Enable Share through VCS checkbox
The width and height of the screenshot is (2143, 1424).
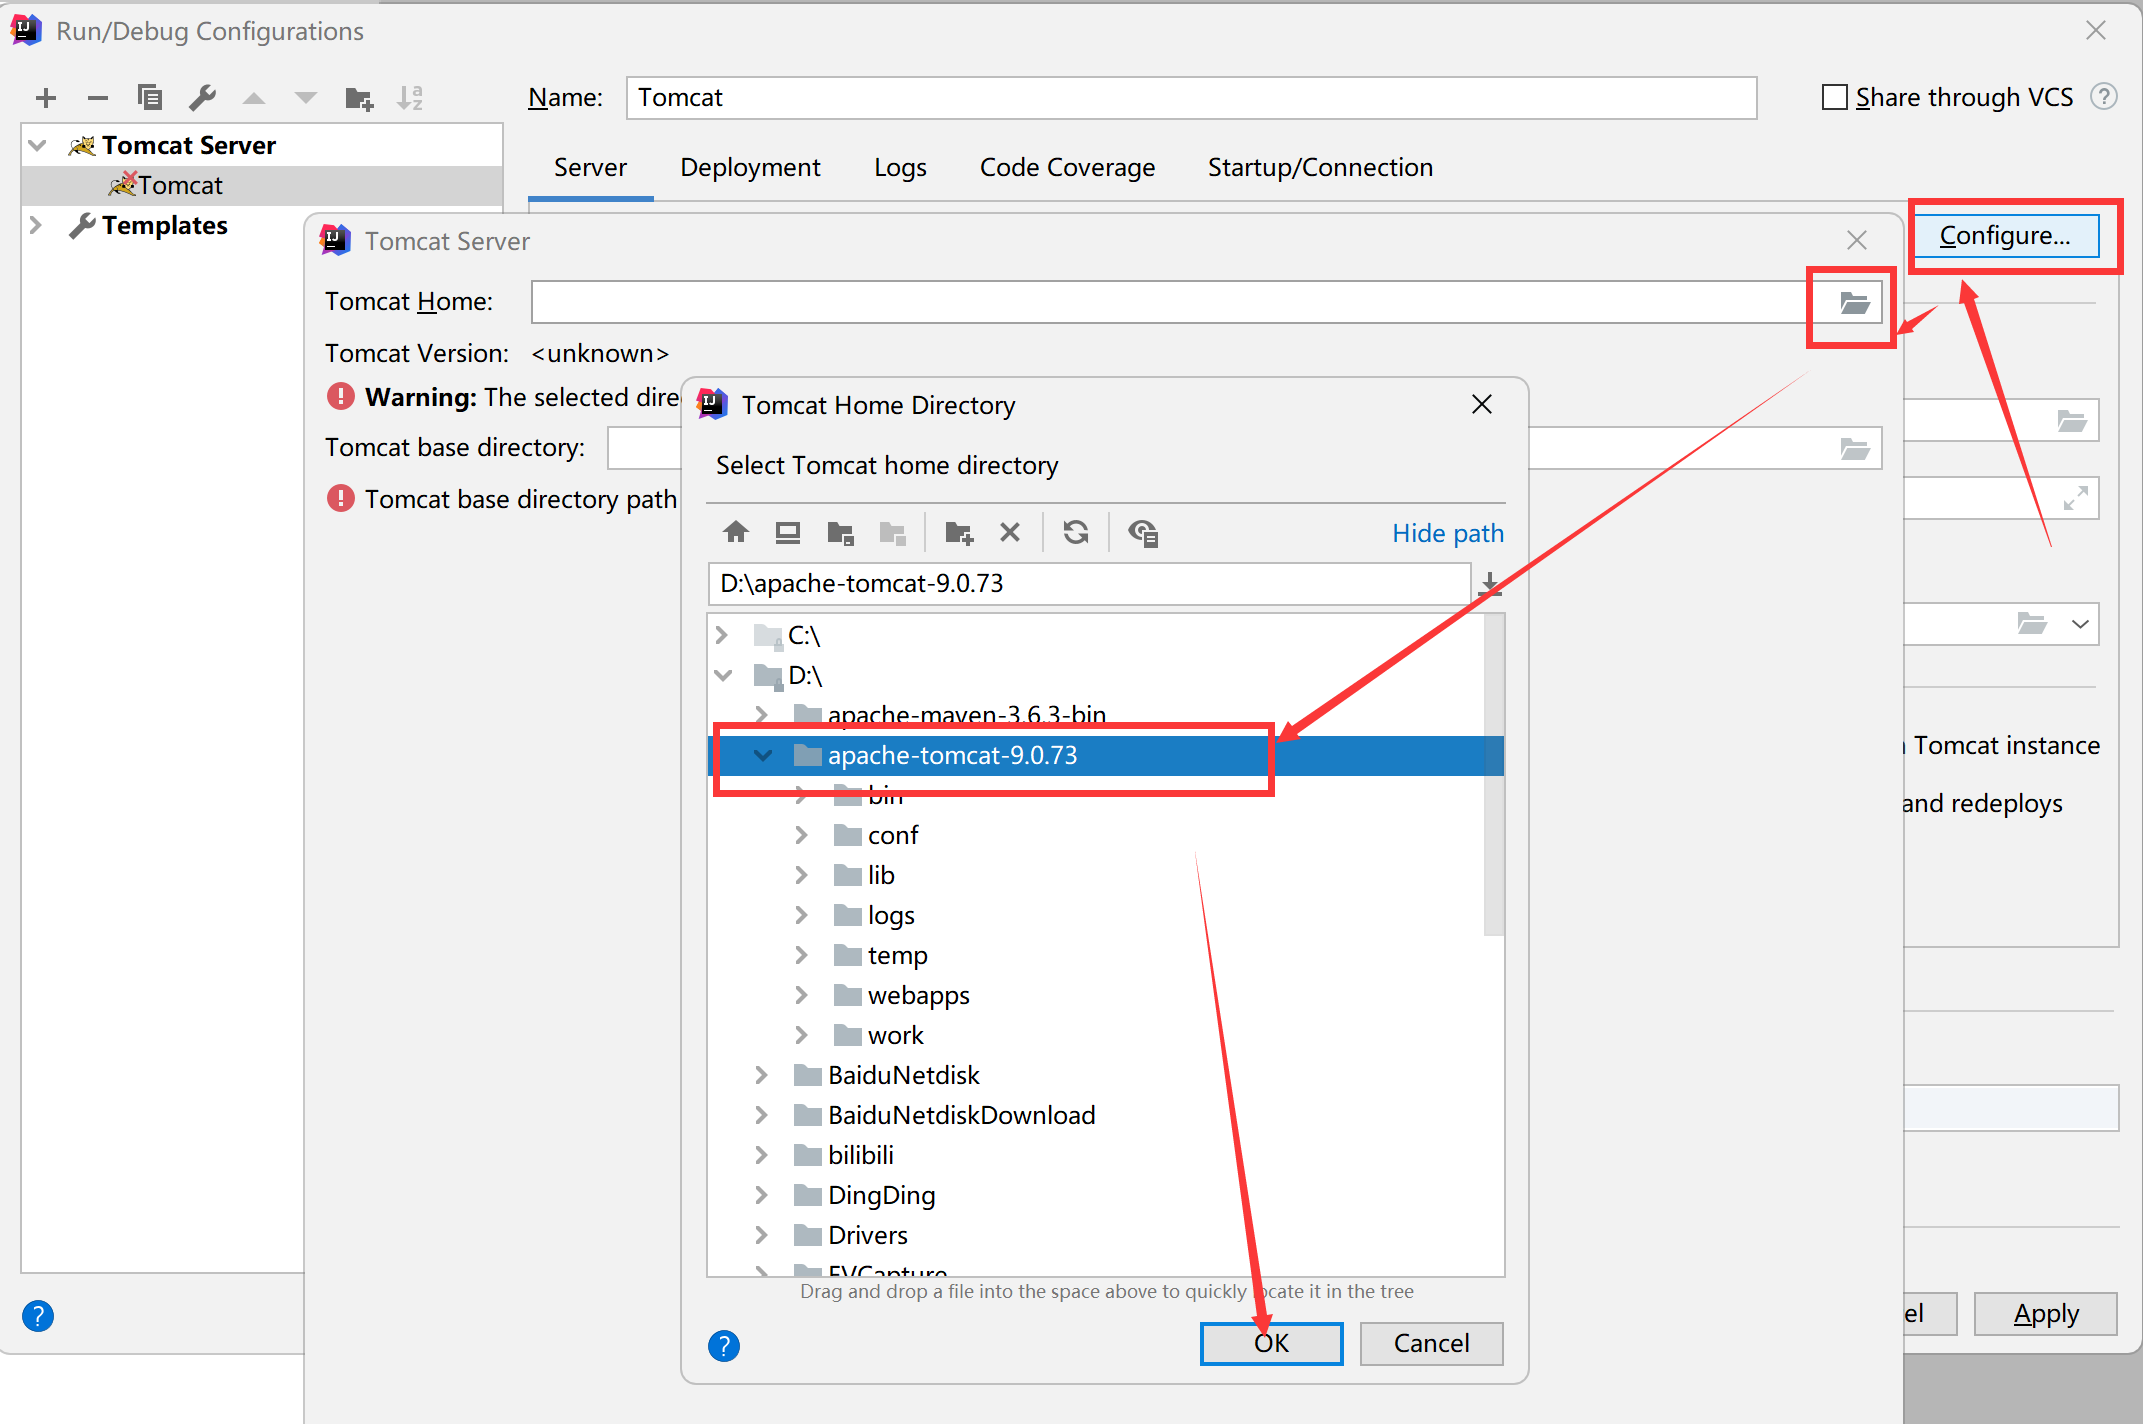click(1834, 97)
